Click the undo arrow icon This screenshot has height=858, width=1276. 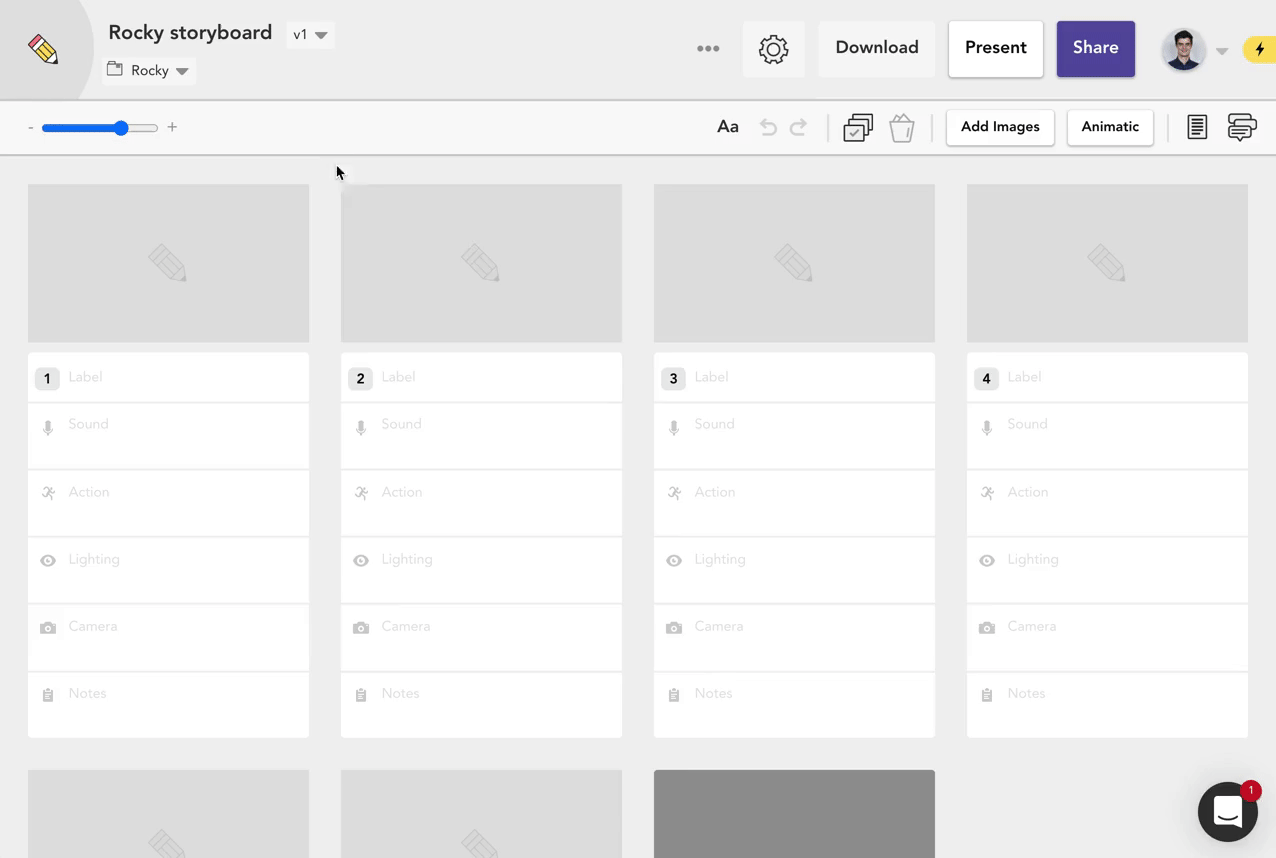point(768,127)
